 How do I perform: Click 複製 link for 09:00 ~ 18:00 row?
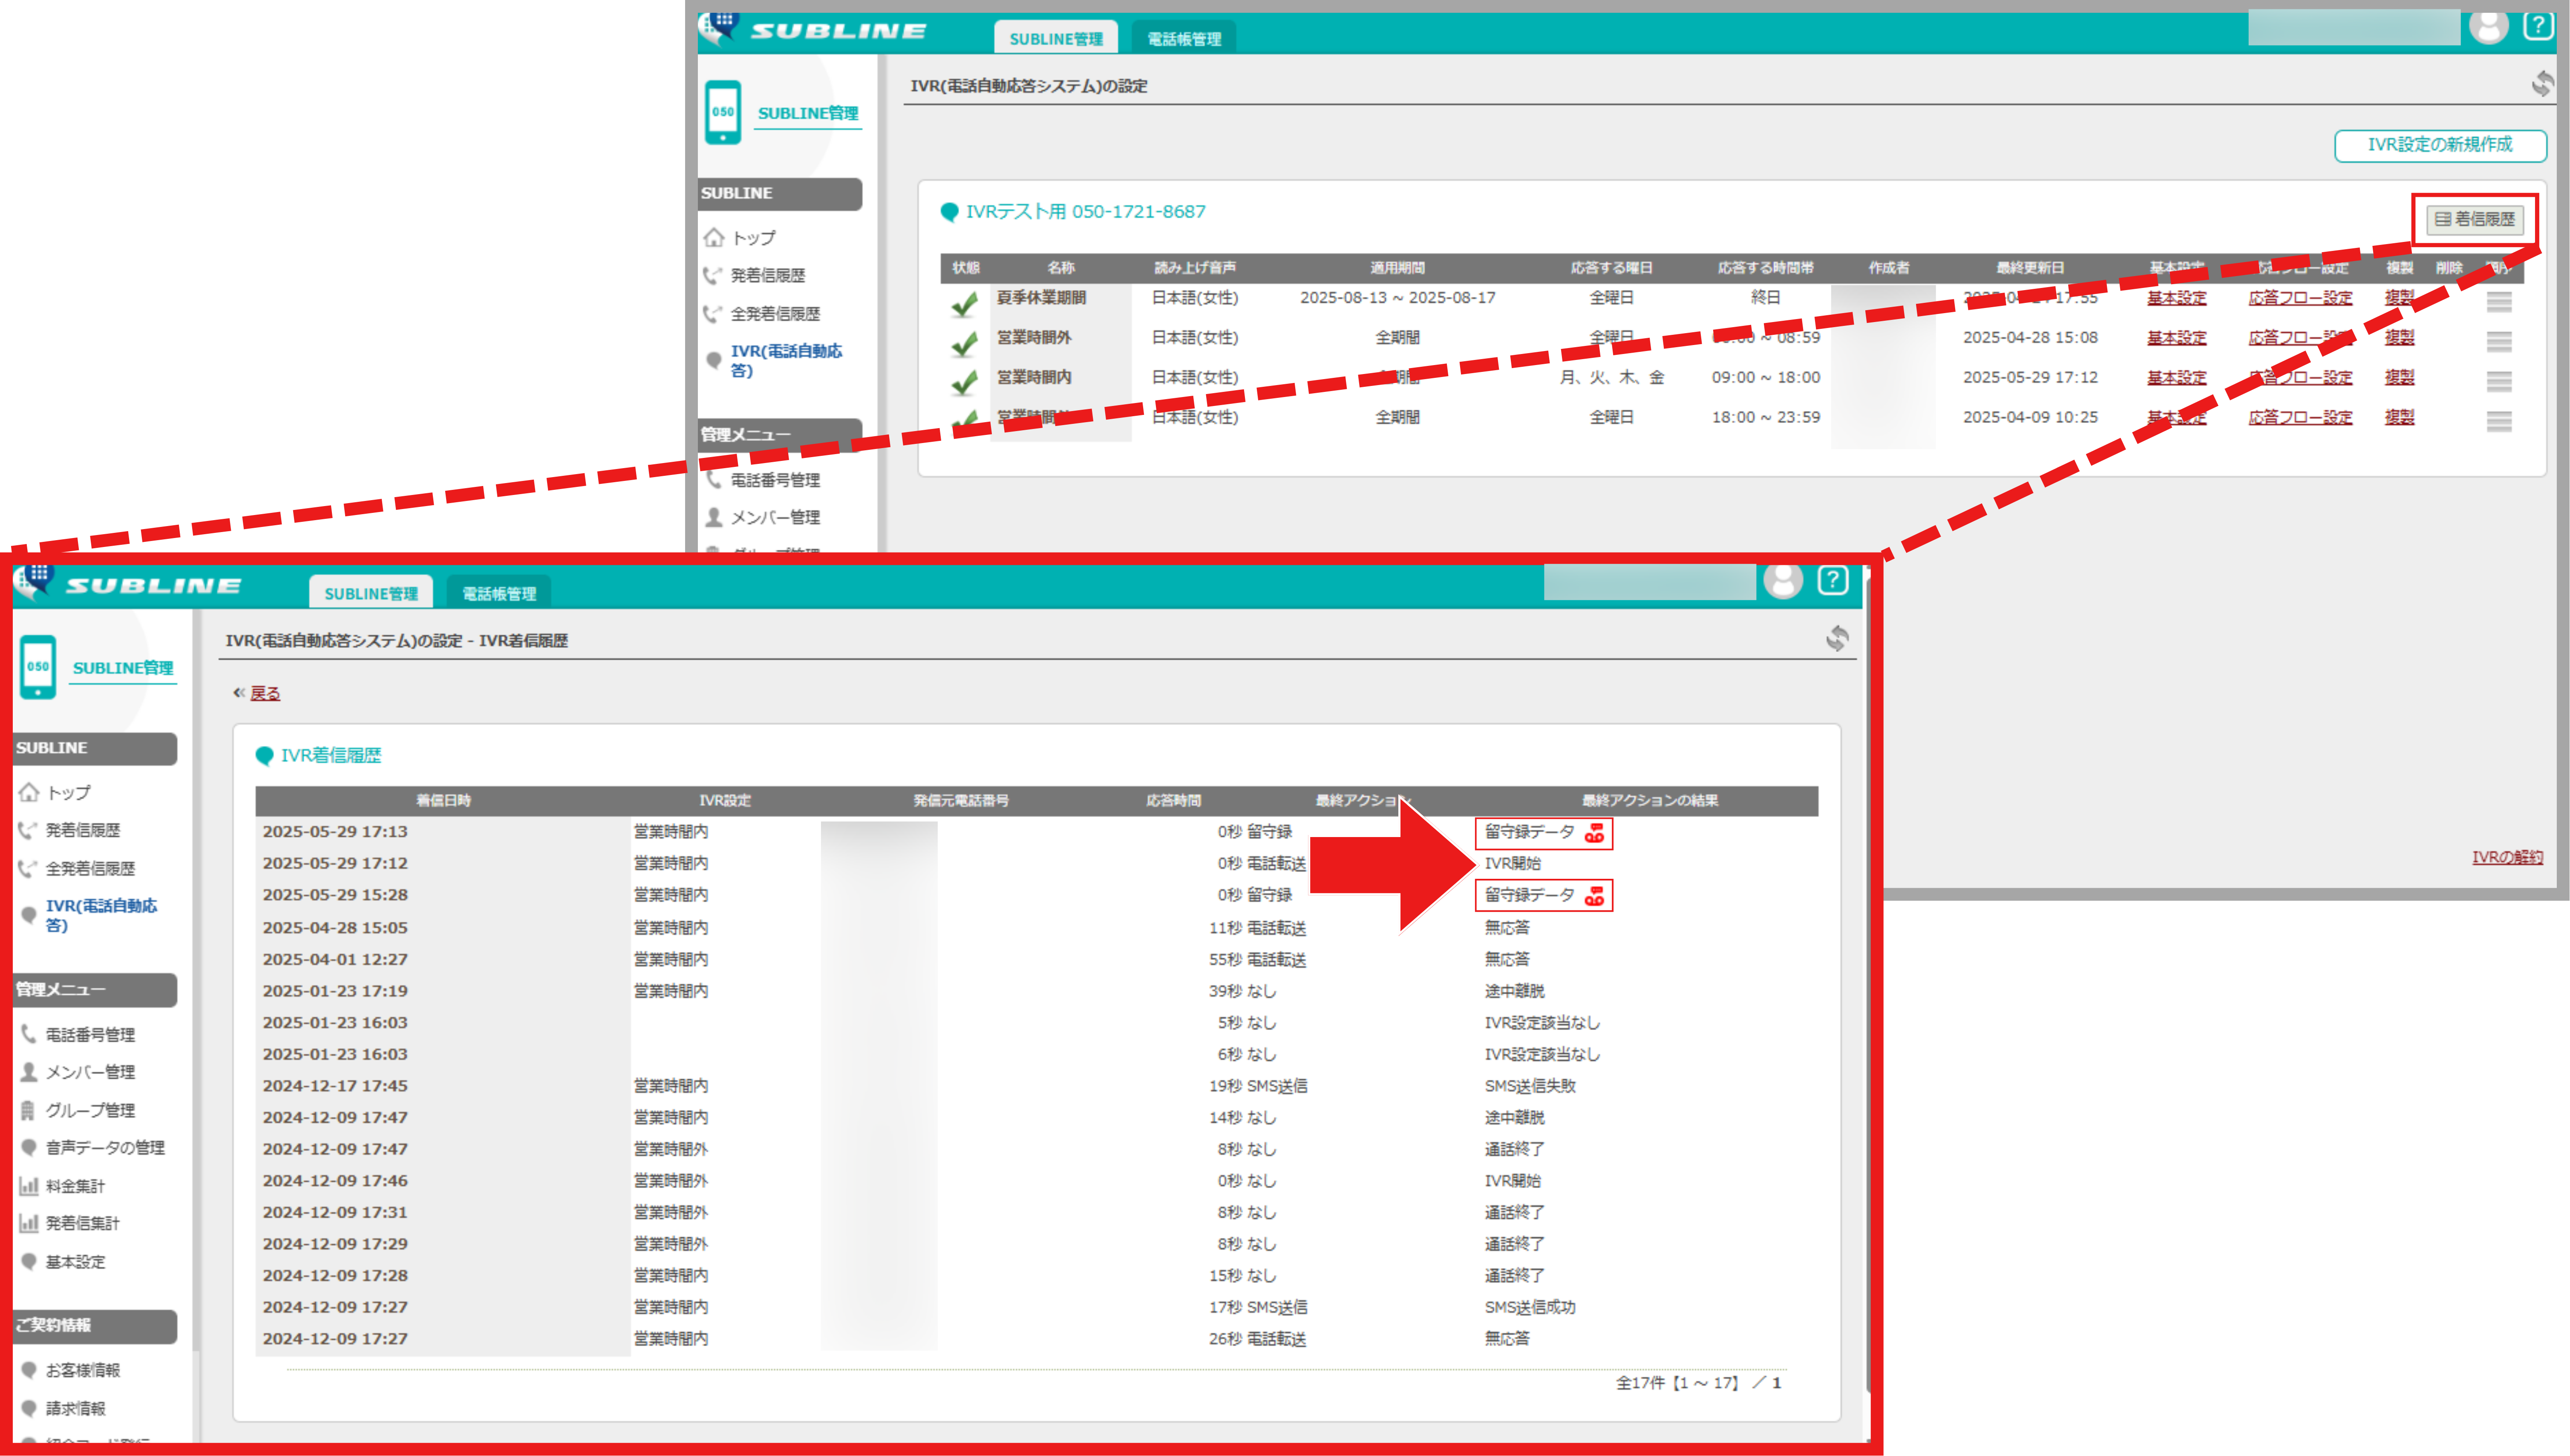click(x=2399, y=377)
